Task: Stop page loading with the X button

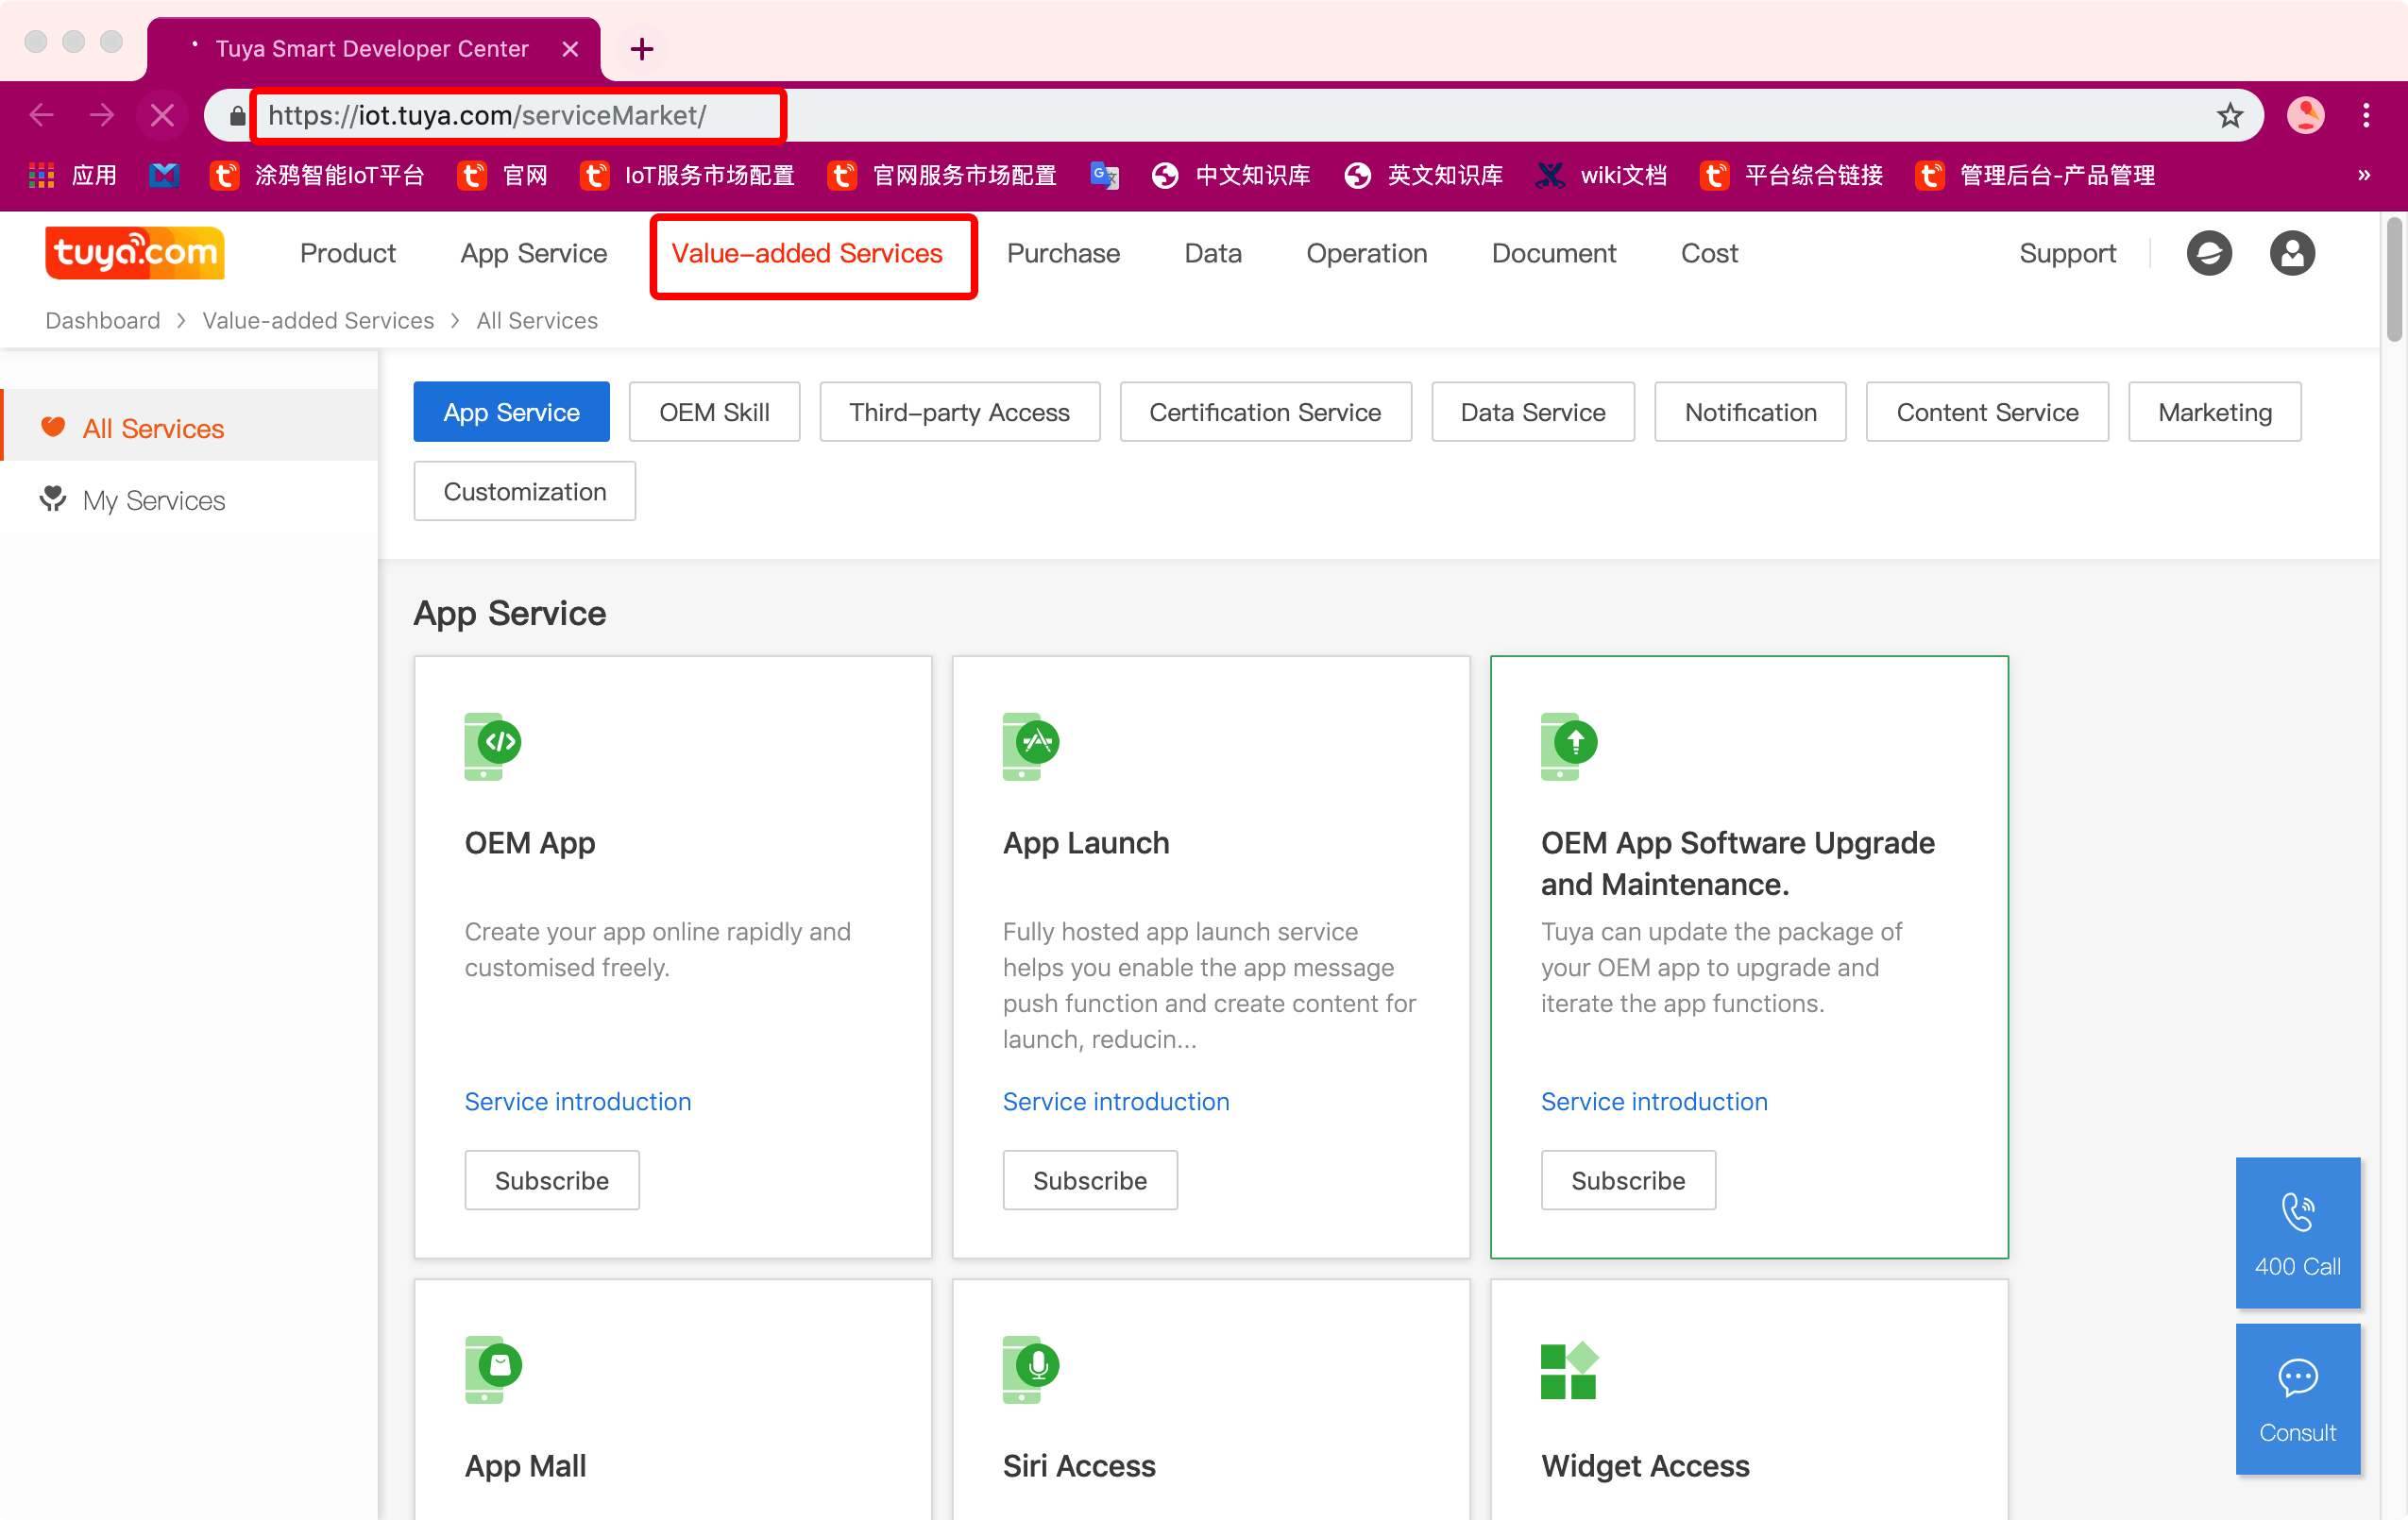Action: [x=162, y=115]
